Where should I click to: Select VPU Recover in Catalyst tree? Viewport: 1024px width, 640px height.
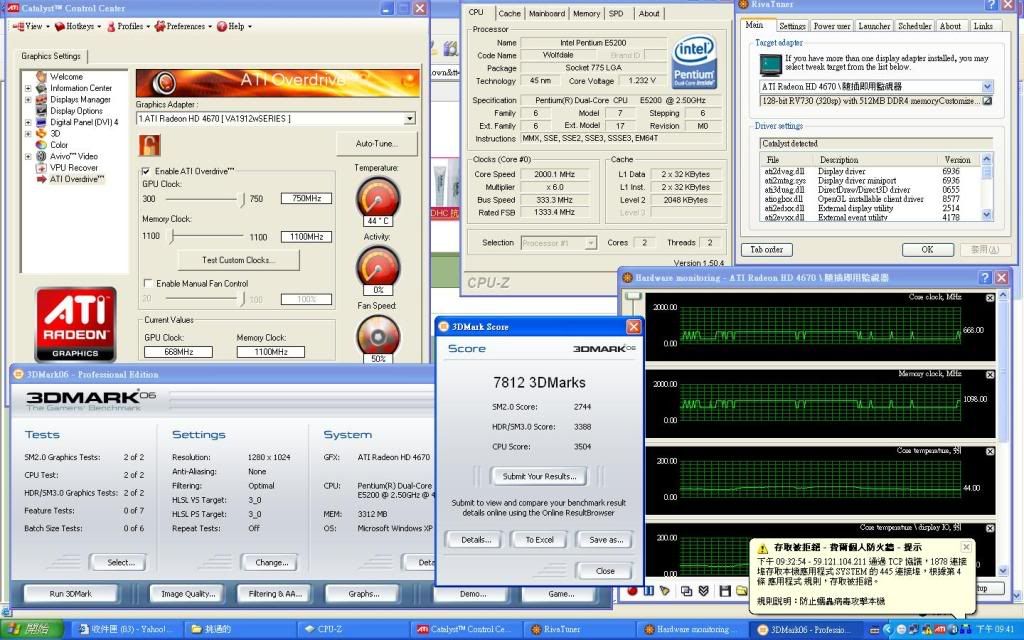[73, 167]
